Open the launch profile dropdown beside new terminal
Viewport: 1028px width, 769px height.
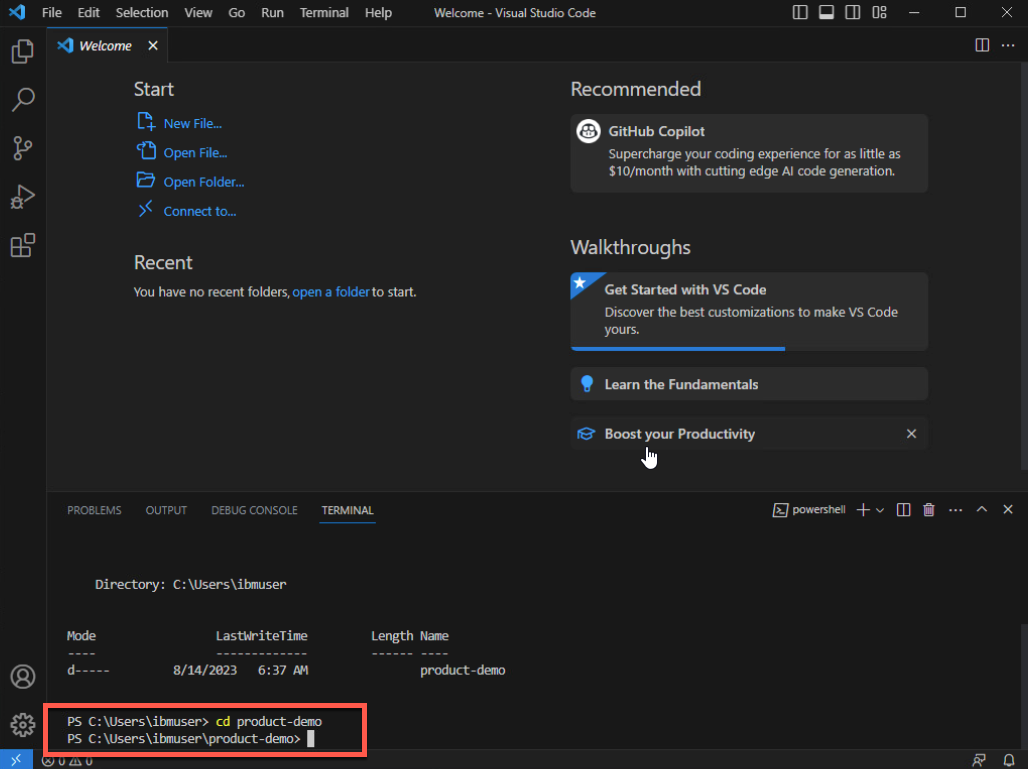click(880, 510)
